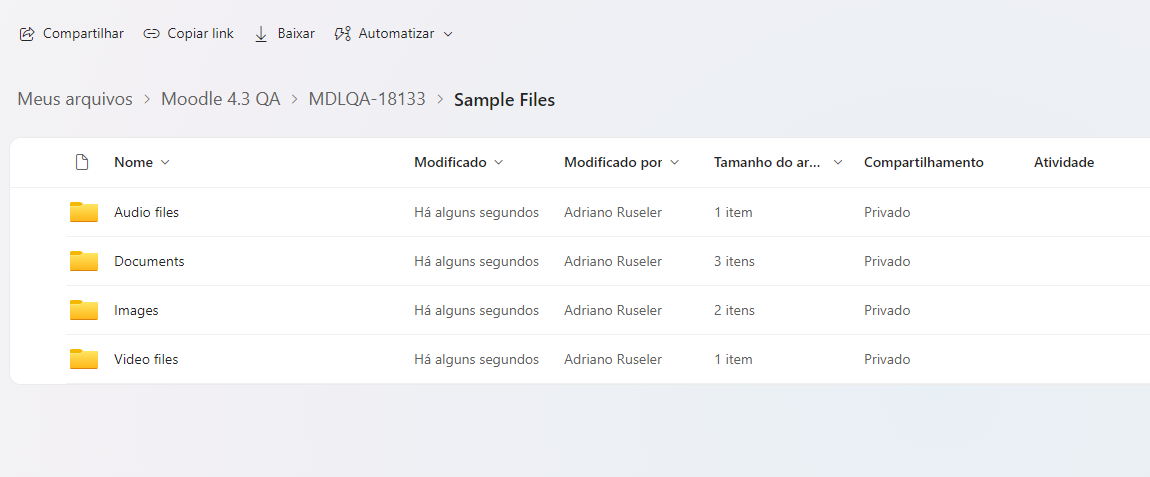Viewport: 1150px width, 477px height.
Task: Select the Documents folder icon
Action: [84, 261]
